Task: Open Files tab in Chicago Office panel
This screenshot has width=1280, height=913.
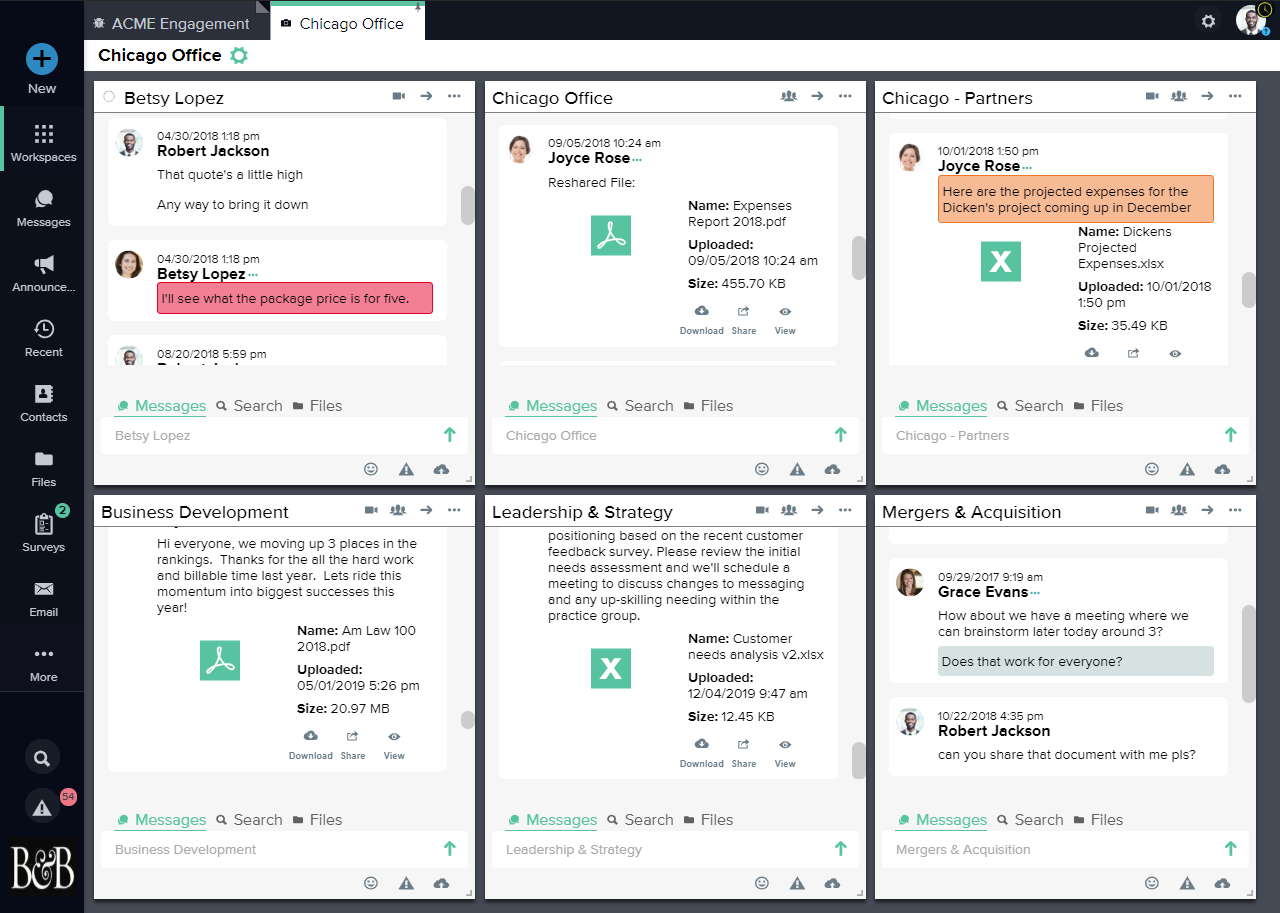Action: tap(708, 406)
